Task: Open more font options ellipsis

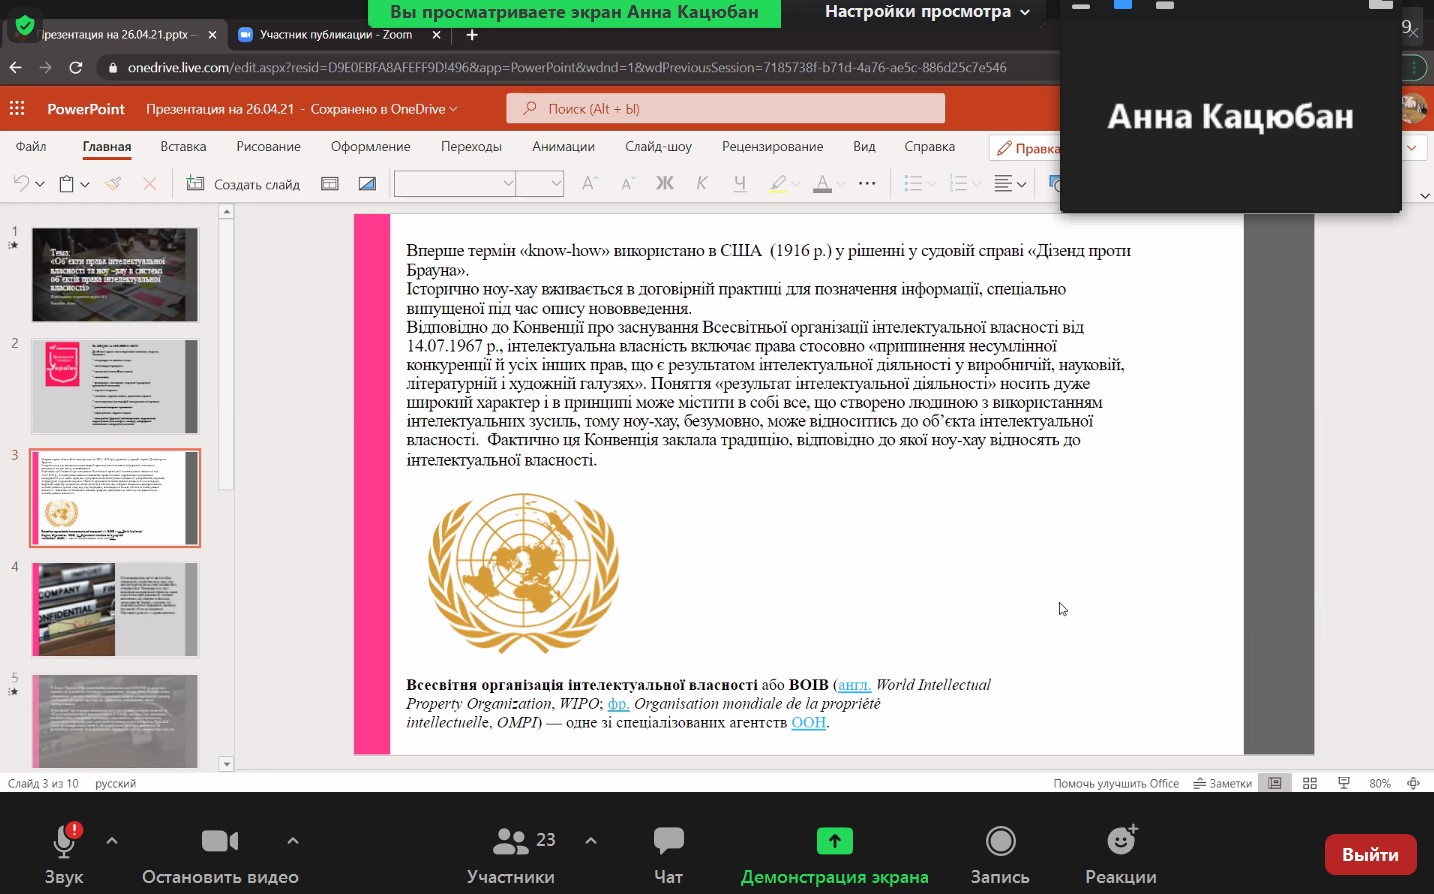Action: pos(867,183)
